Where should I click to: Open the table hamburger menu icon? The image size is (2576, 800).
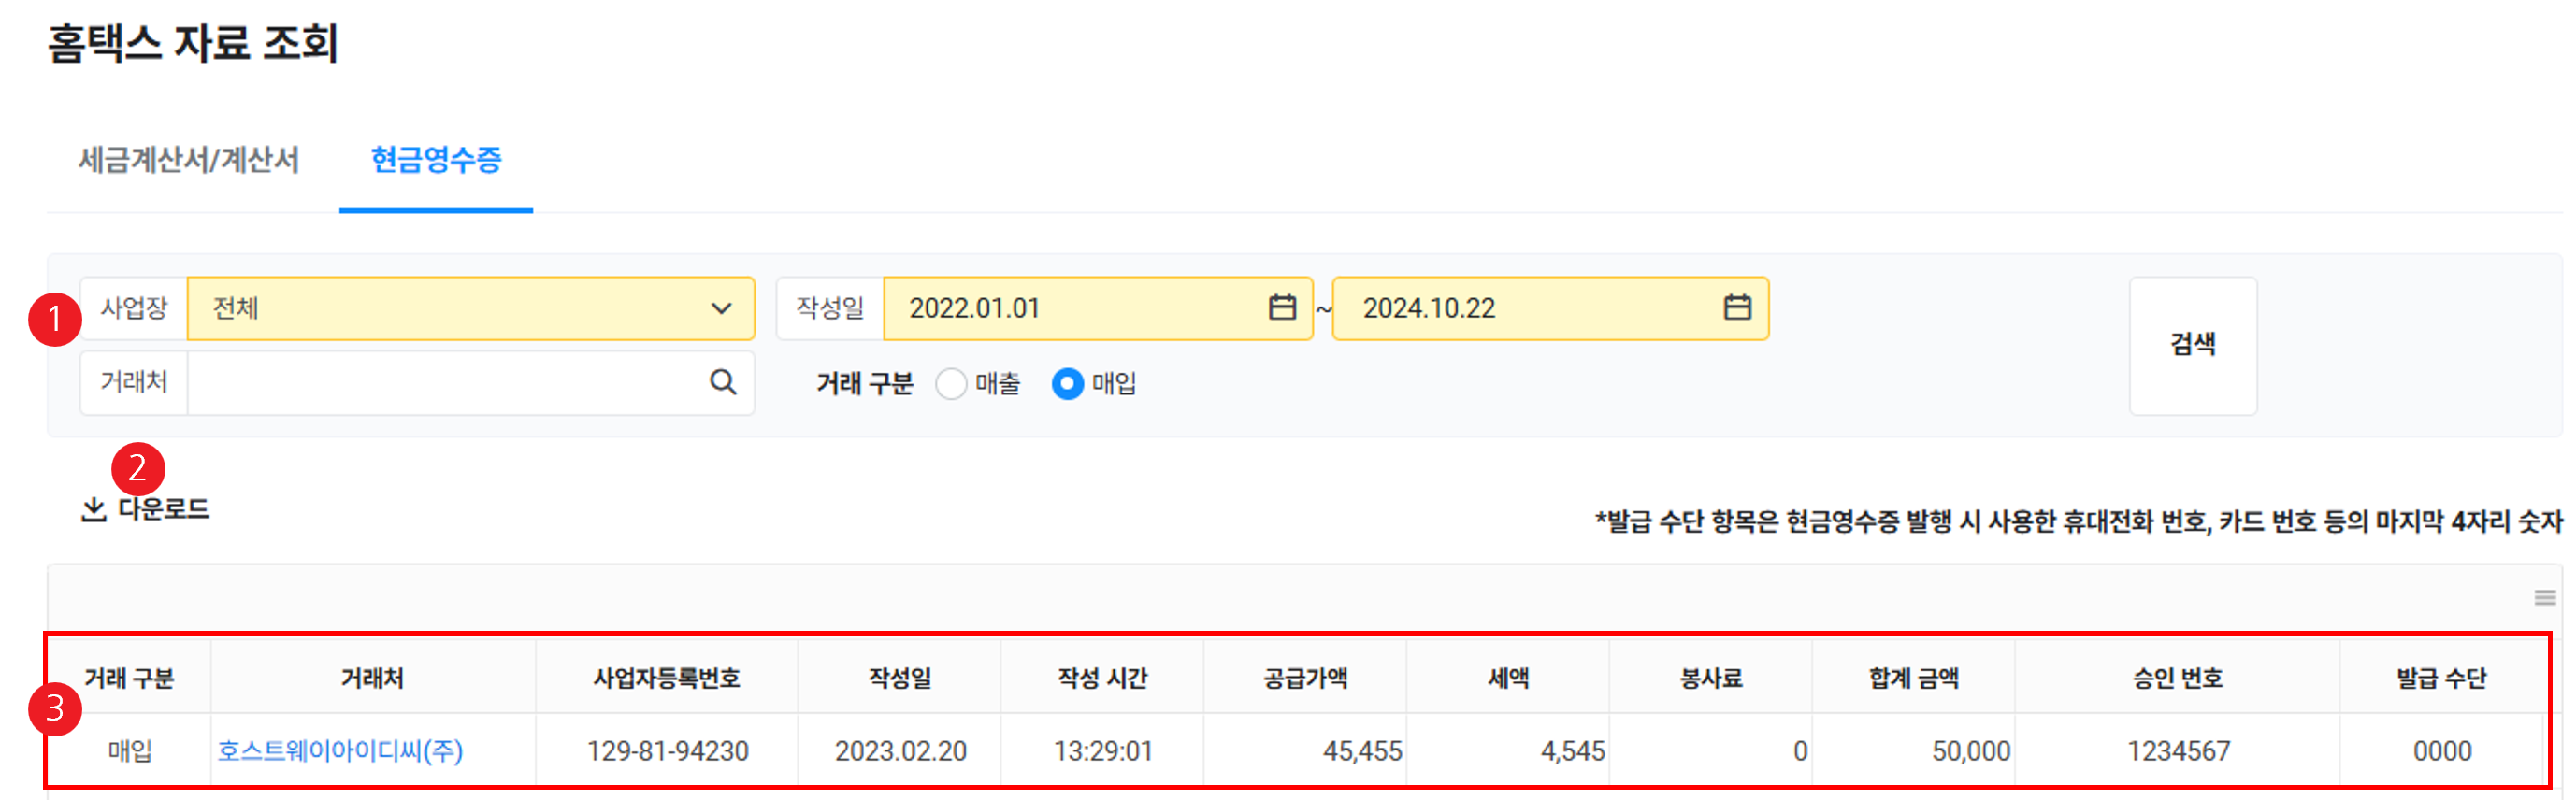pyautogui.click(x=2544, y=598)
